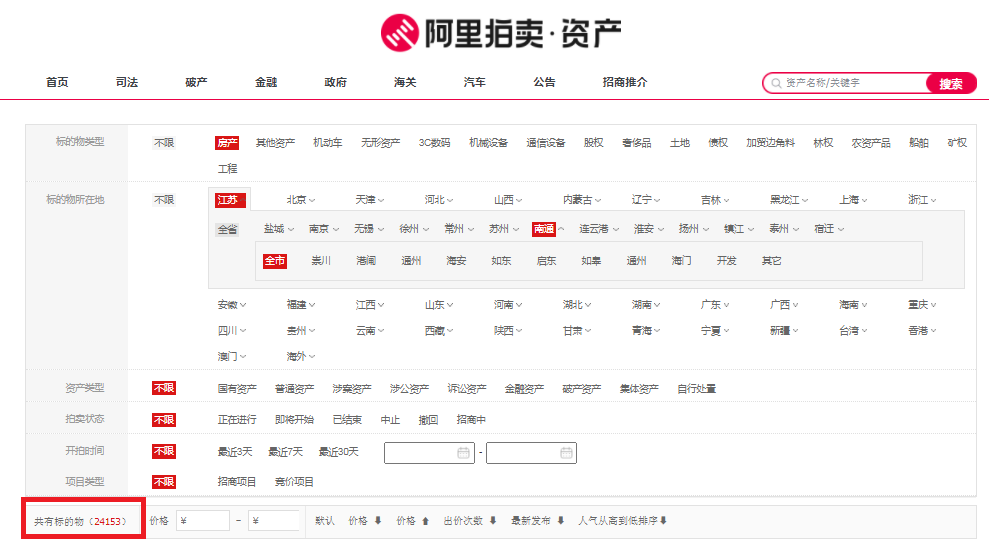Screen dimensions: 989x542
Task: Choose the 机动车 category
Action: (x=327, y=143)
